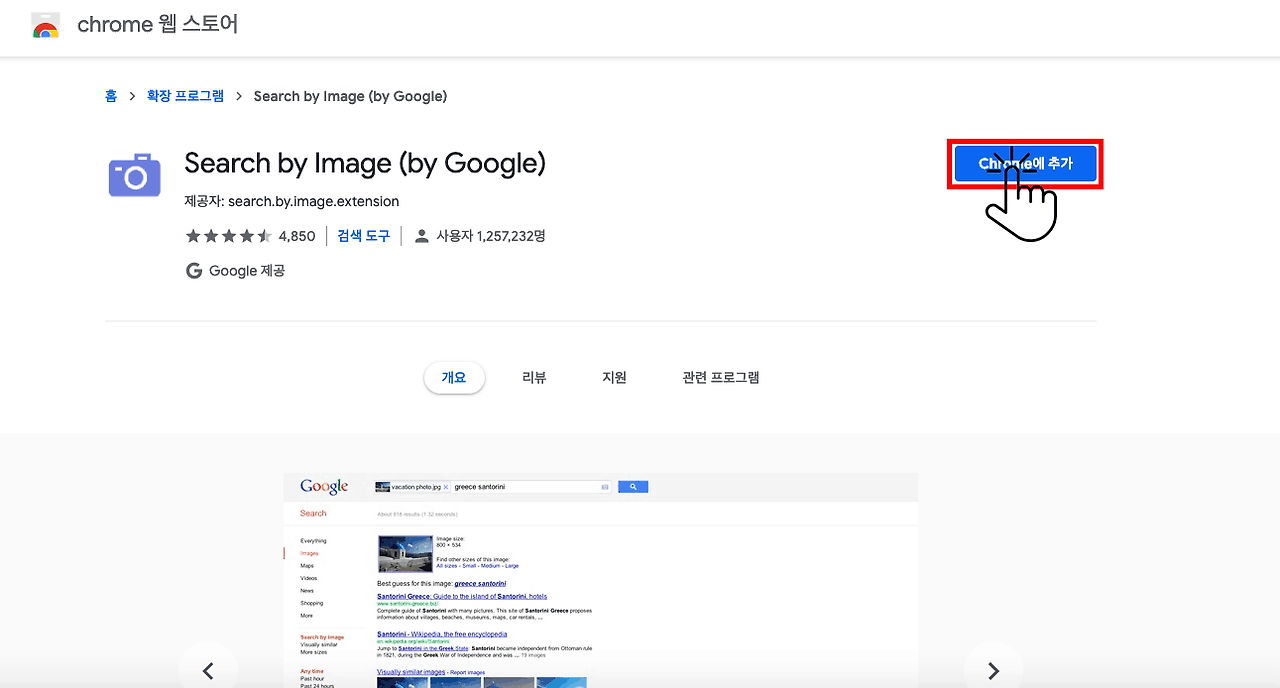Click the right carousel arrow

click(x=993, y=671)
